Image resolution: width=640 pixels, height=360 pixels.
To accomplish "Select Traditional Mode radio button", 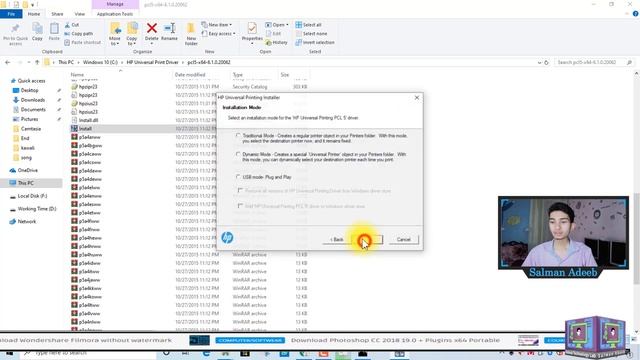I will click(x=238, y=136).
